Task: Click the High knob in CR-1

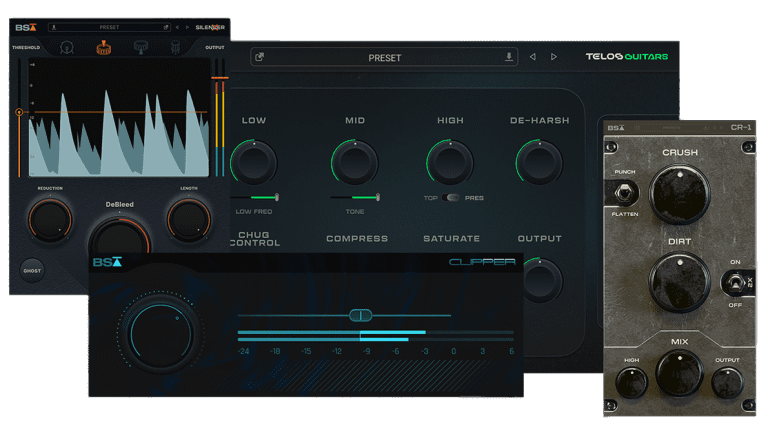Action: tap(631, 383)
